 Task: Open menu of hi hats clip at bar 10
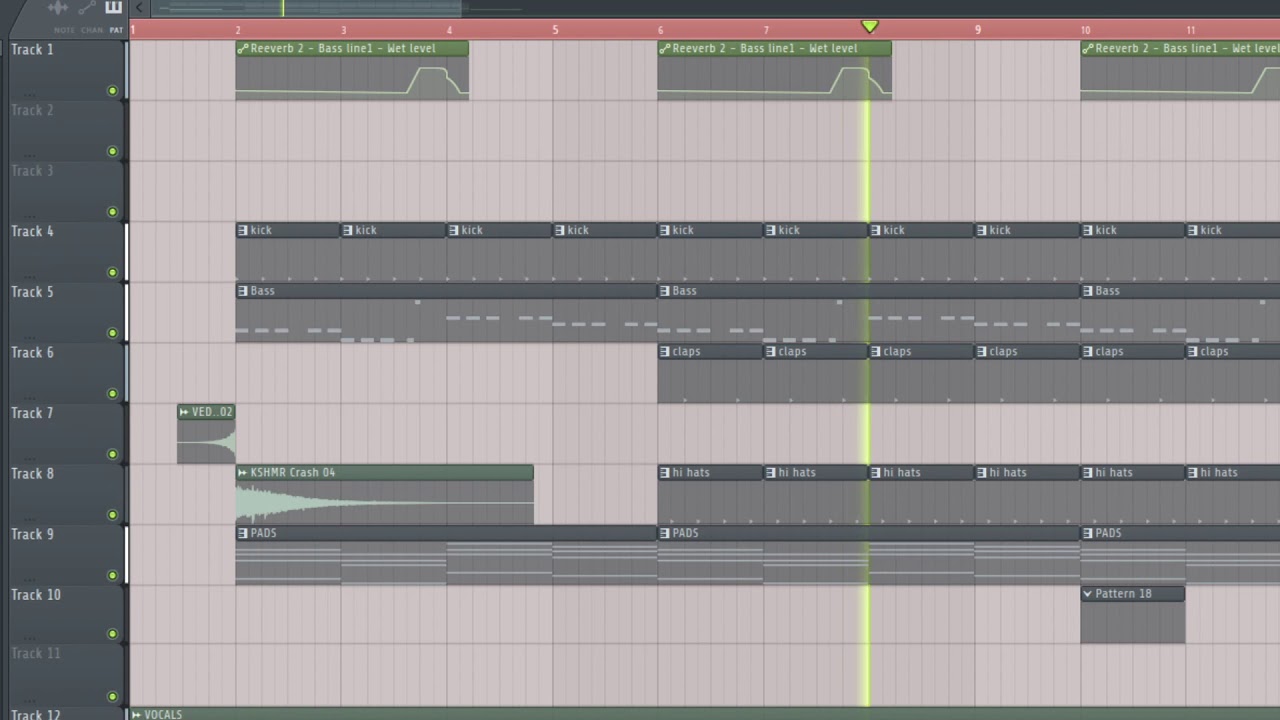click(x=1088, y=473)
